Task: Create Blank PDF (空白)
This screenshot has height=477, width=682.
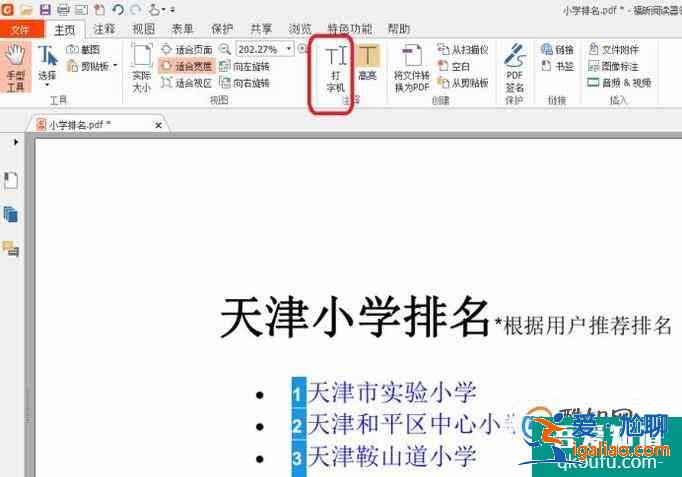Action: 454,67
